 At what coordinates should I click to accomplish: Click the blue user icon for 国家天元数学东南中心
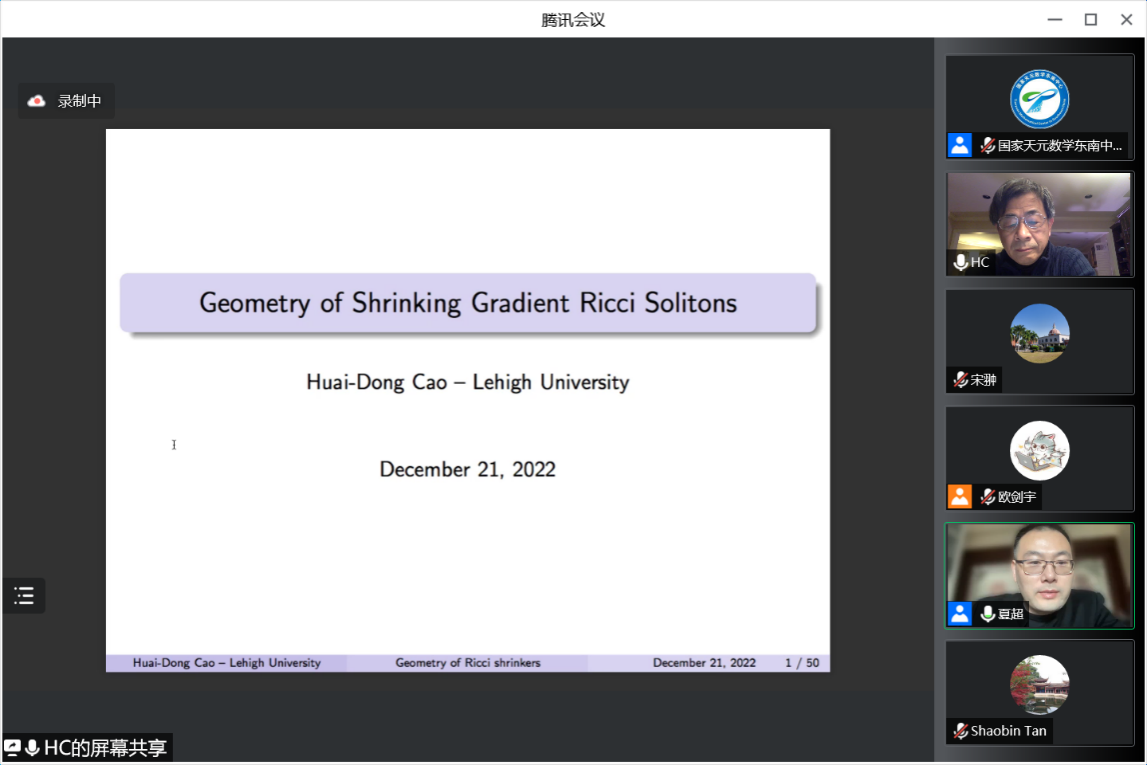coord(960,145)
